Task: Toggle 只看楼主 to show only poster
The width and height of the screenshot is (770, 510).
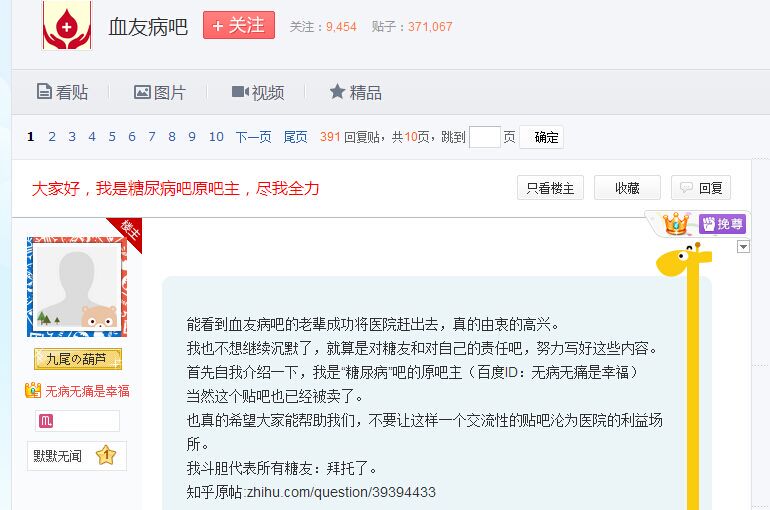Action: point(550,188)
